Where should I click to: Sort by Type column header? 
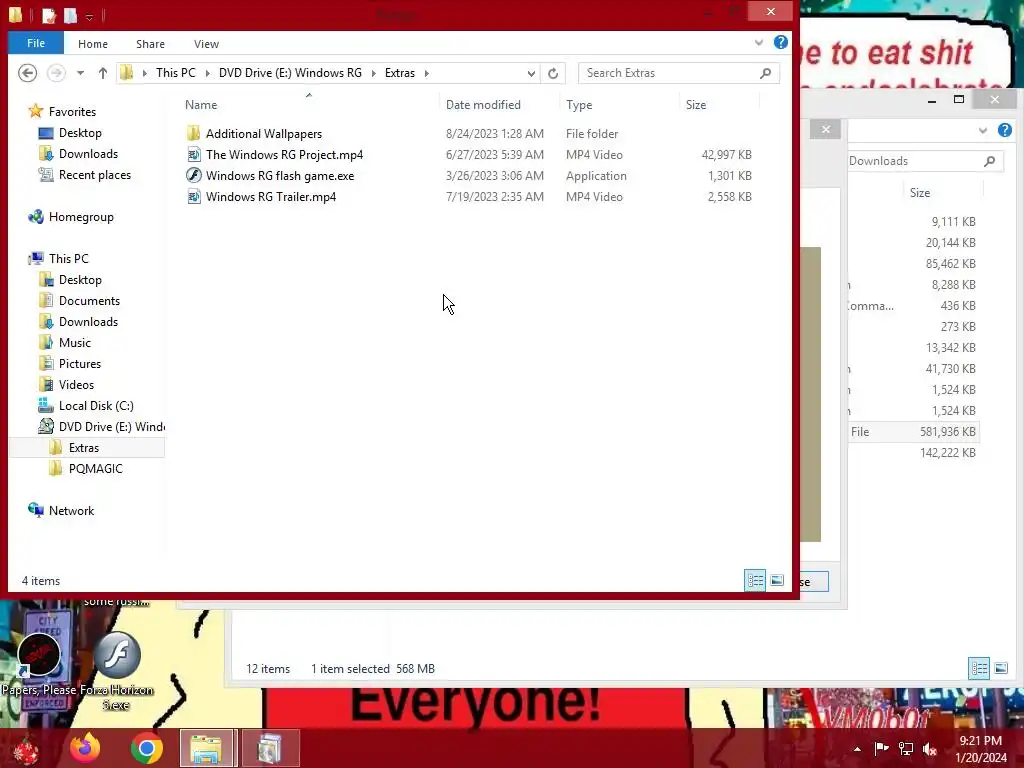click(x=619, y=104)
